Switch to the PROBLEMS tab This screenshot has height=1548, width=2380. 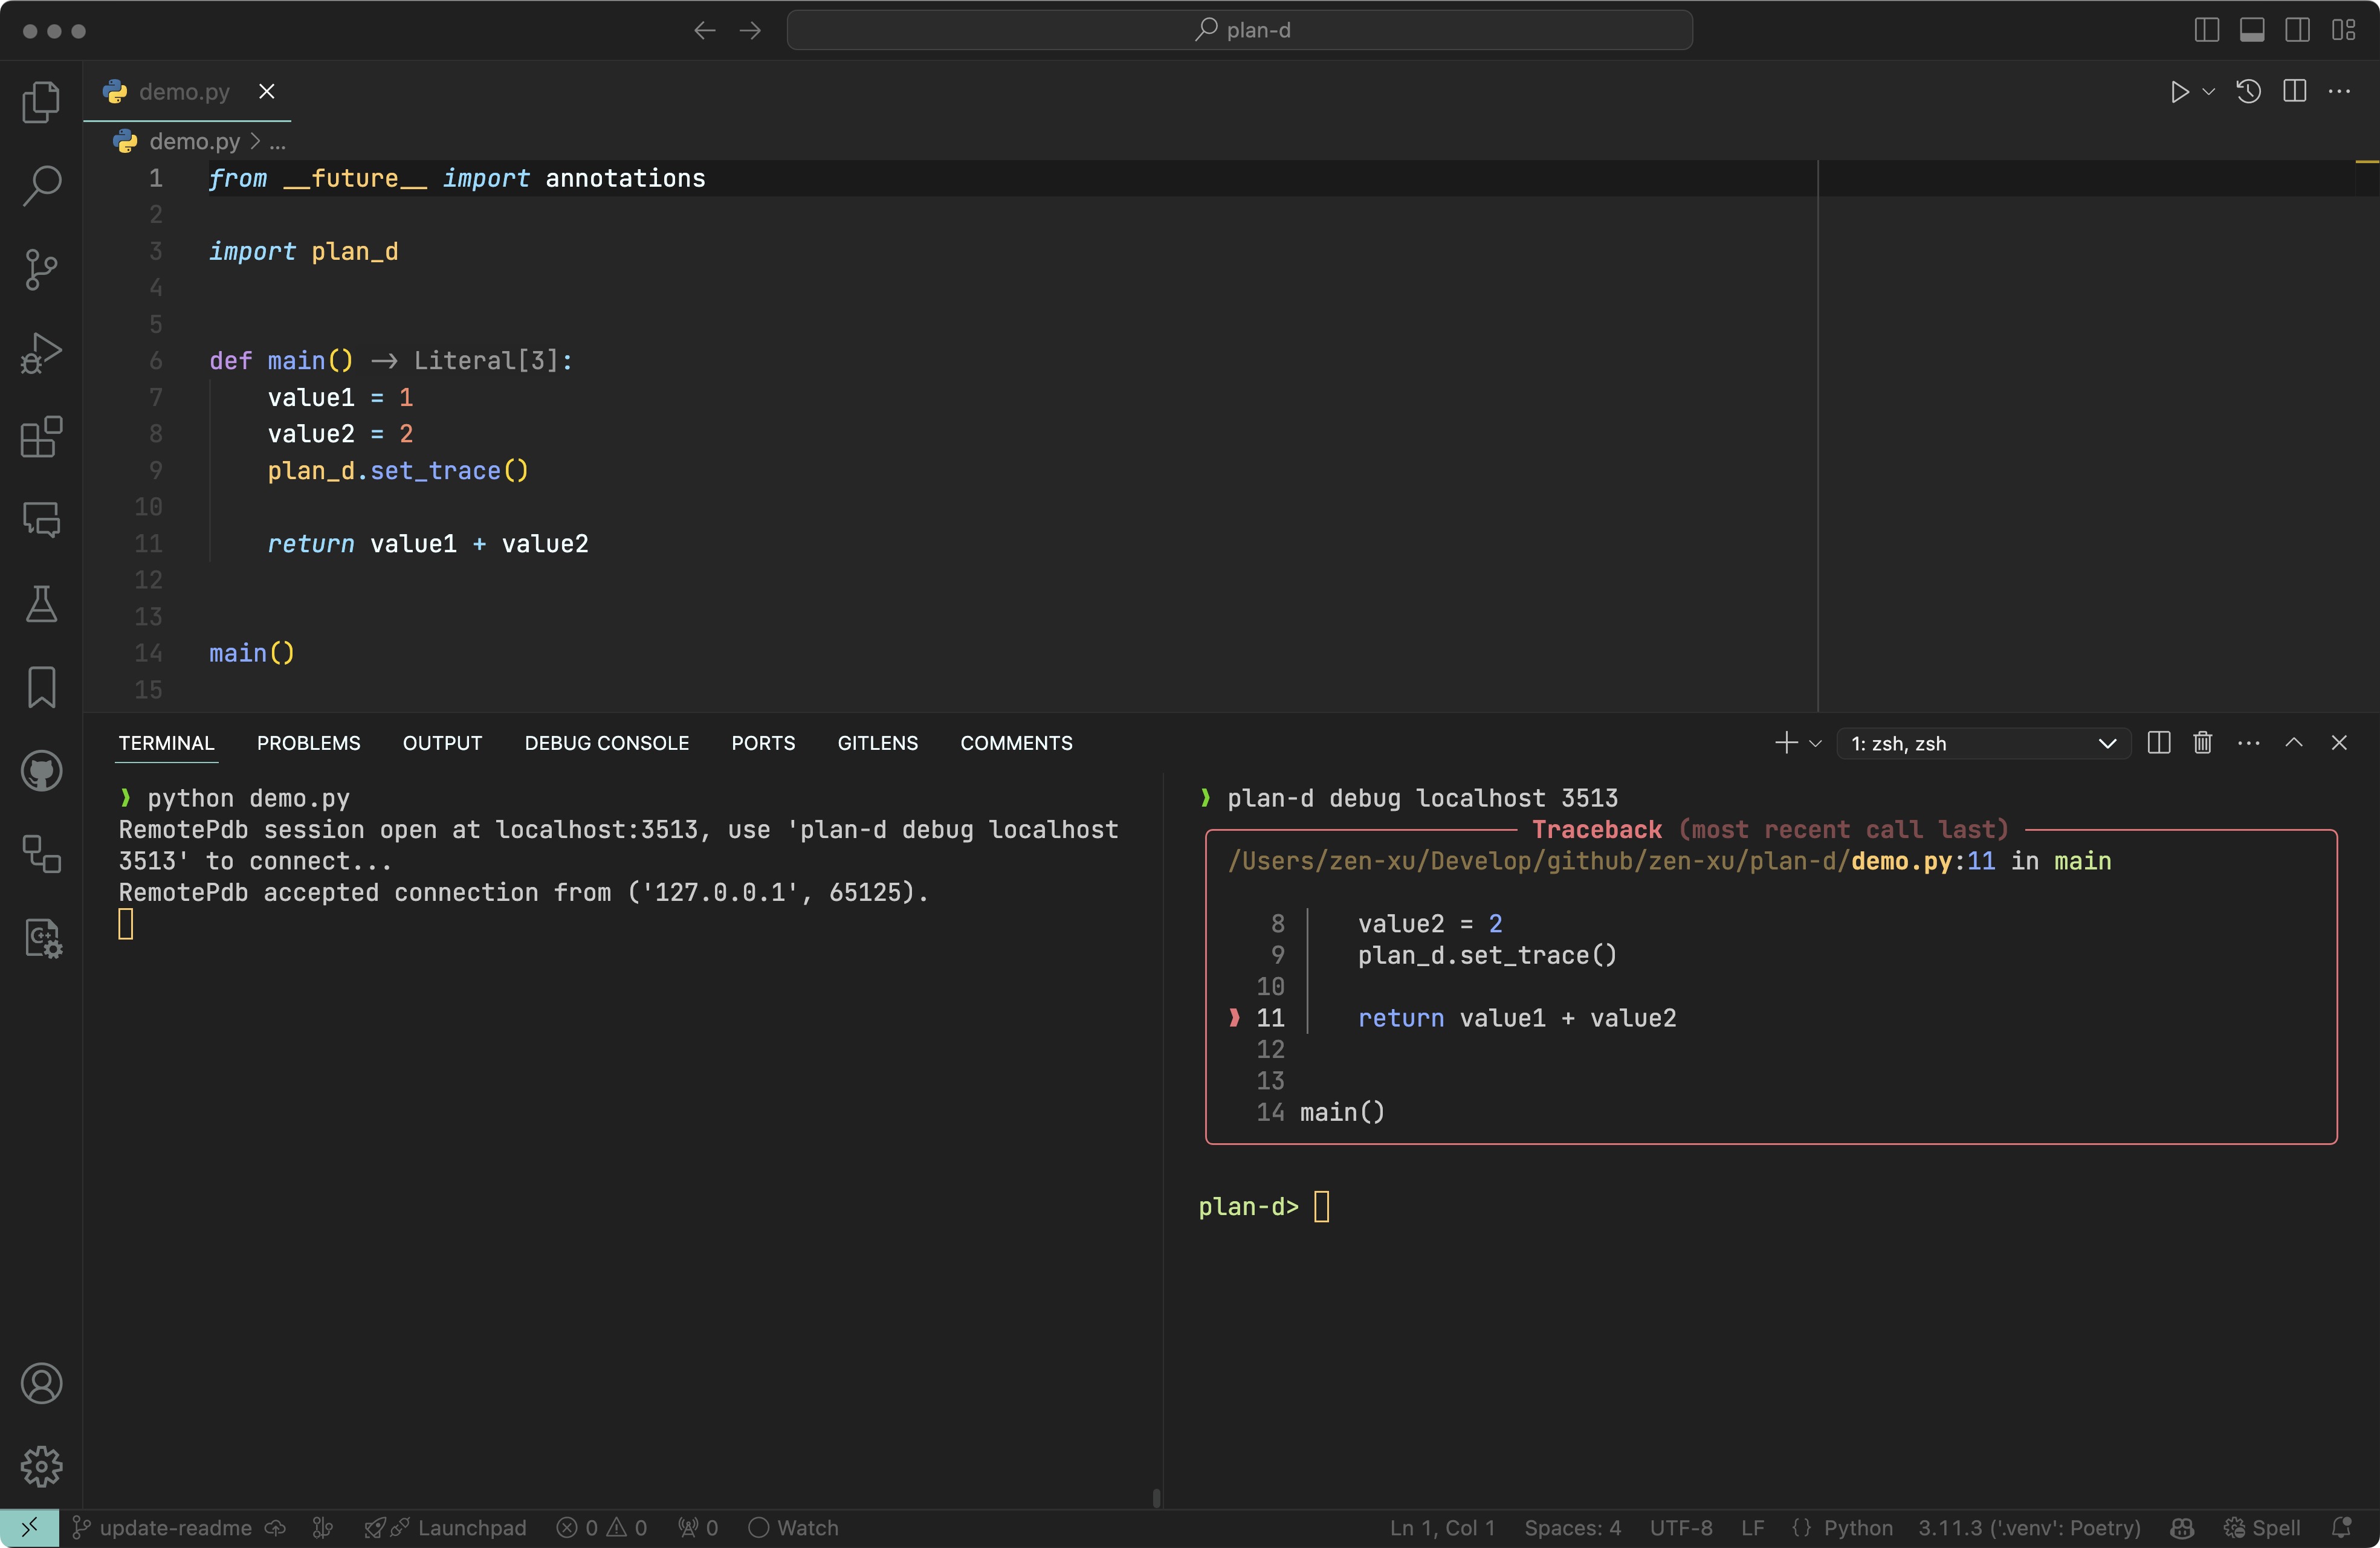pos(308,743)
